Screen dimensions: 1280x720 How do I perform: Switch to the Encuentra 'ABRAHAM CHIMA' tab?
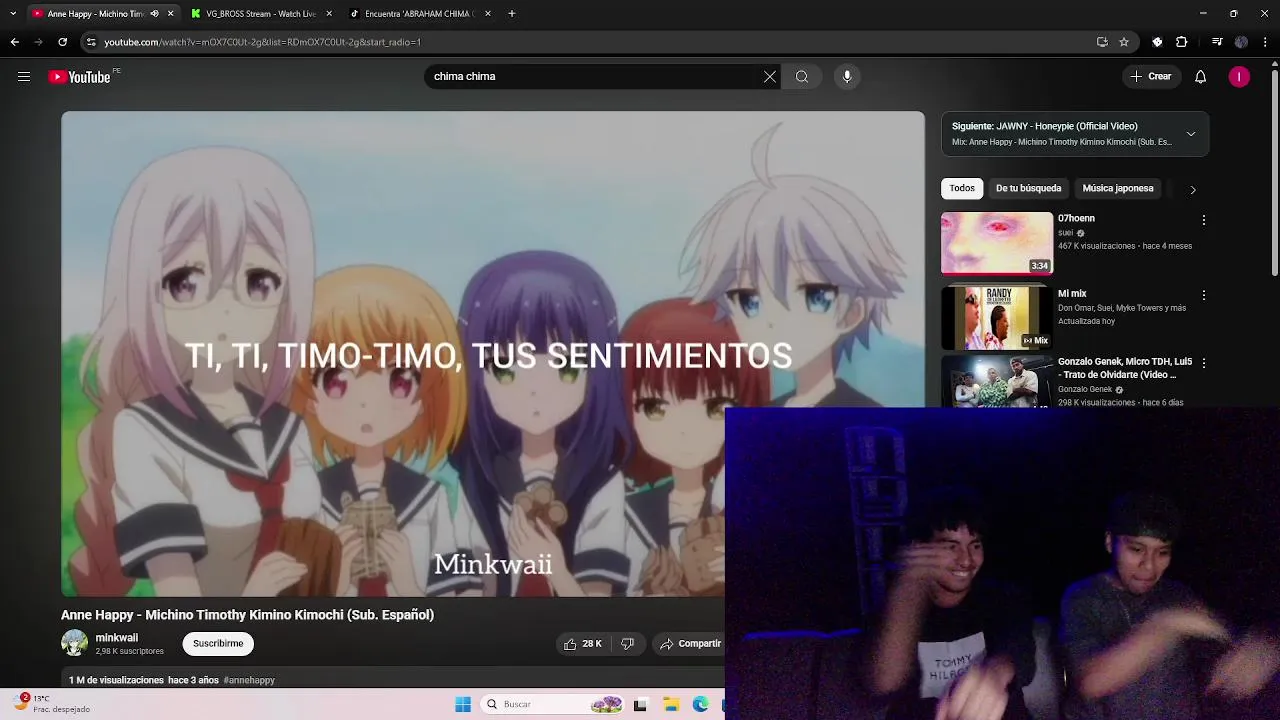419,14
